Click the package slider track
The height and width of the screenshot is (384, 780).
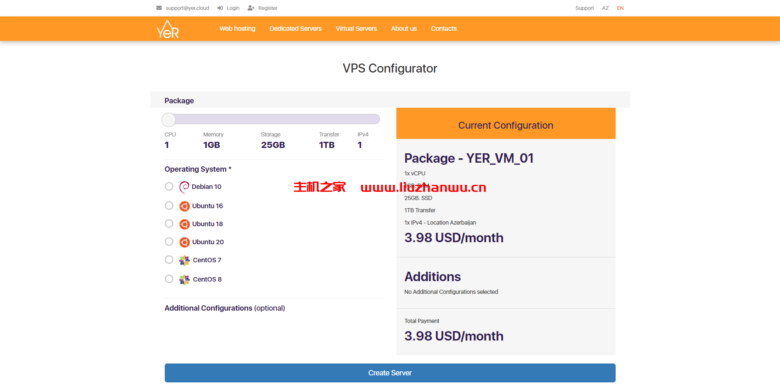[x=271, y=119]
